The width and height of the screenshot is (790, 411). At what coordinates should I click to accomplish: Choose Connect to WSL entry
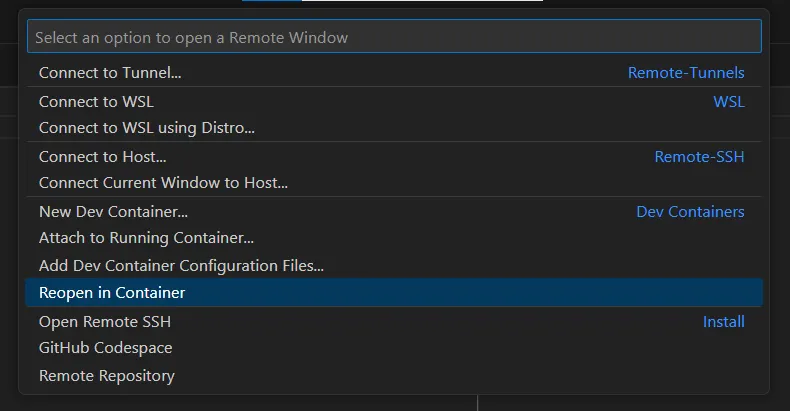pos(96,102)
